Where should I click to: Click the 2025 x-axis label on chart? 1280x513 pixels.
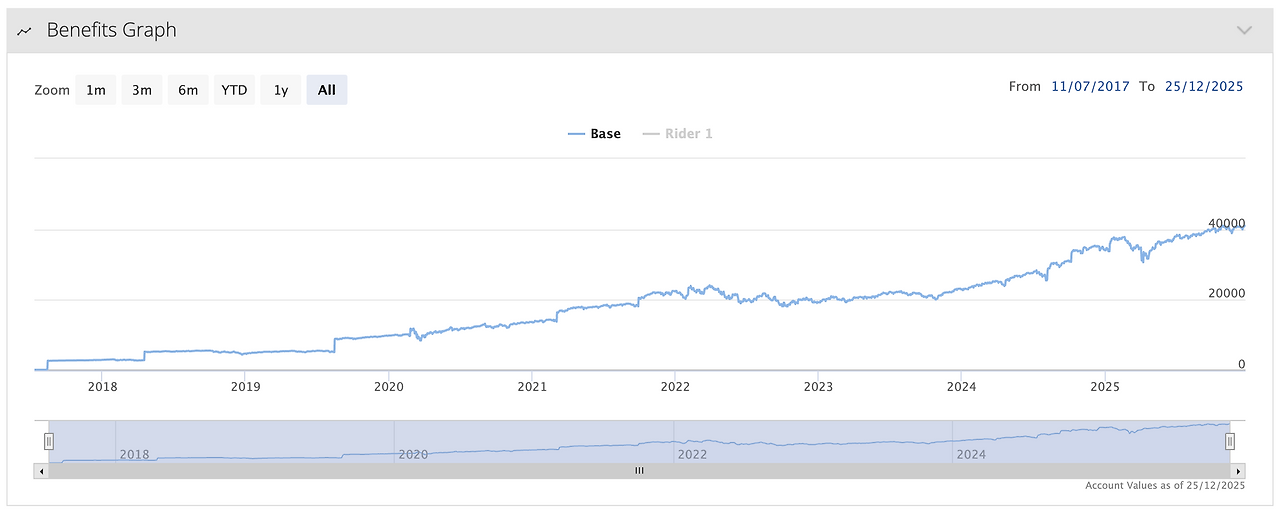click(1105, 387)
